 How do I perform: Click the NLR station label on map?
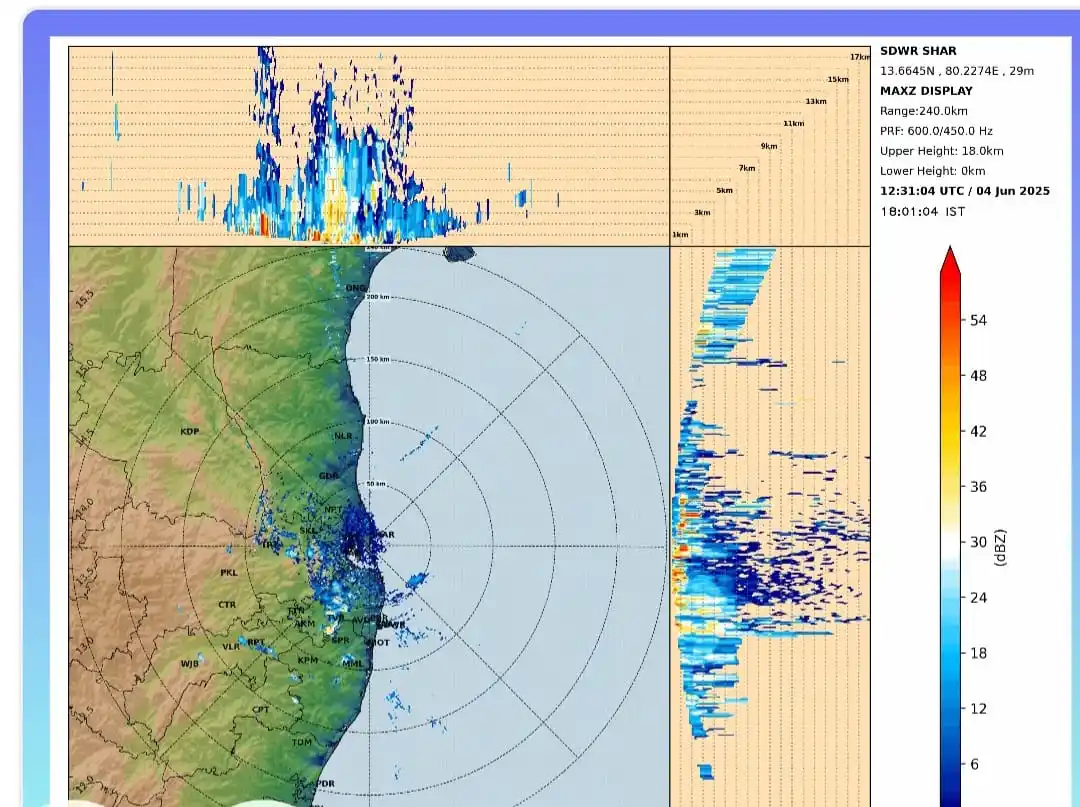(x=343, y=437)
